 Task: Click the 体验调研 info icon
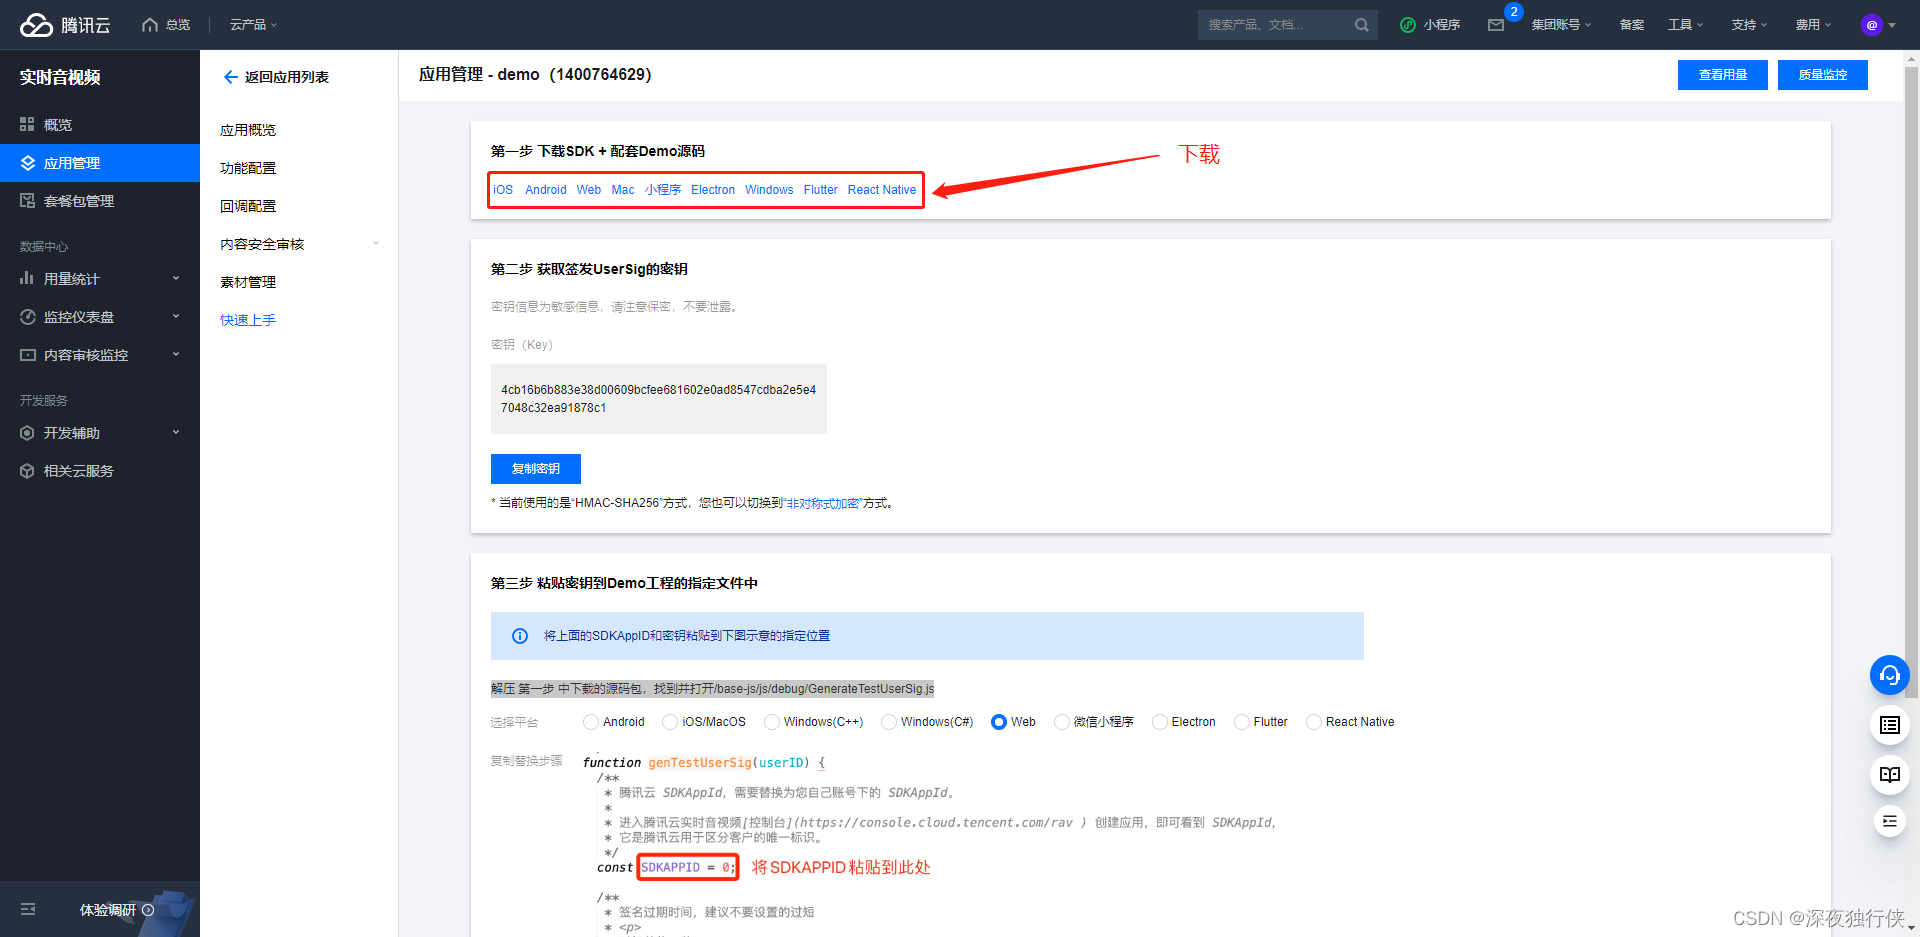pos(148,910)
